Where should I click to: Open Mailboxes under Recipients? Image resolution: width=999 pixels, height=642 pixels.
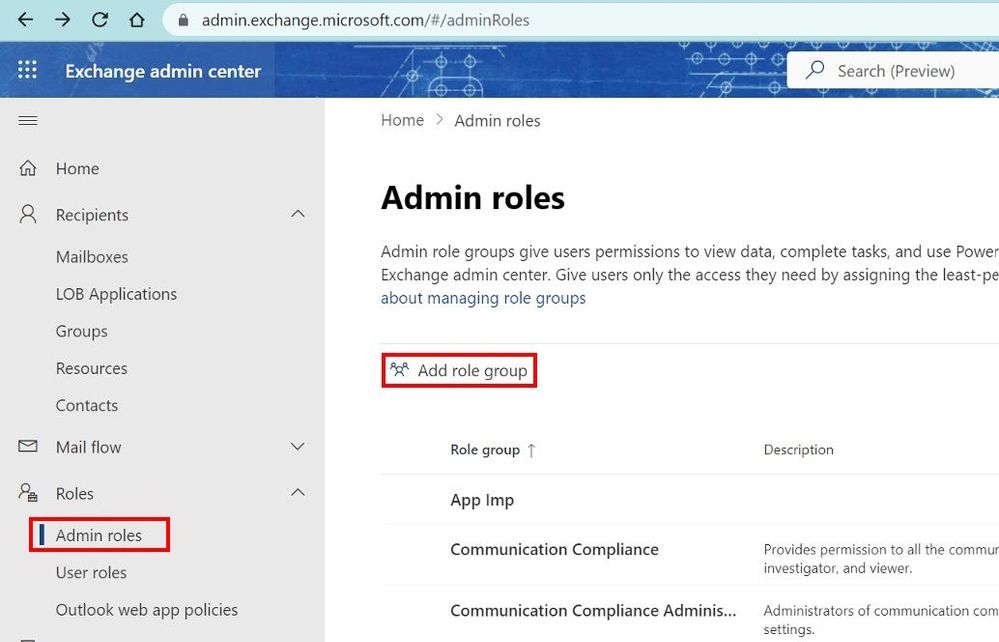coord(92,257)
